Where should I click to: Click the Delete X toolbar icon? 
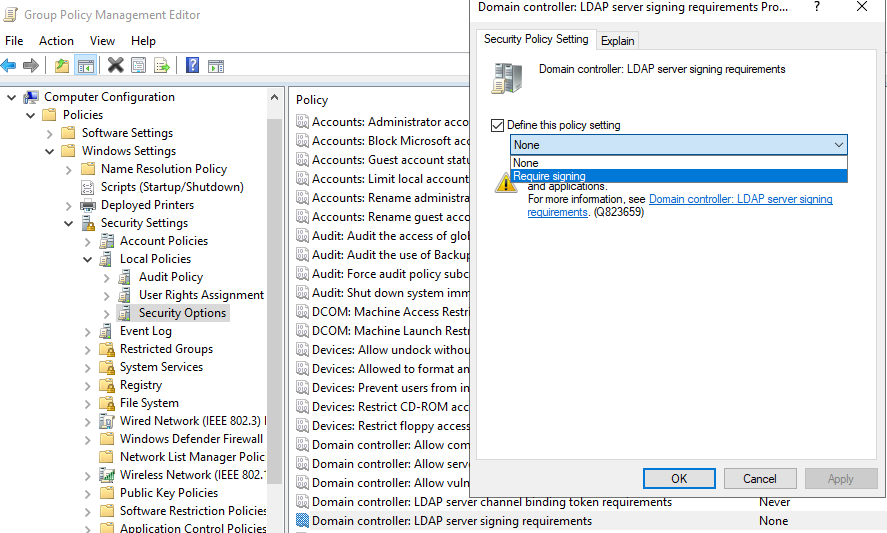pos(115,66)
